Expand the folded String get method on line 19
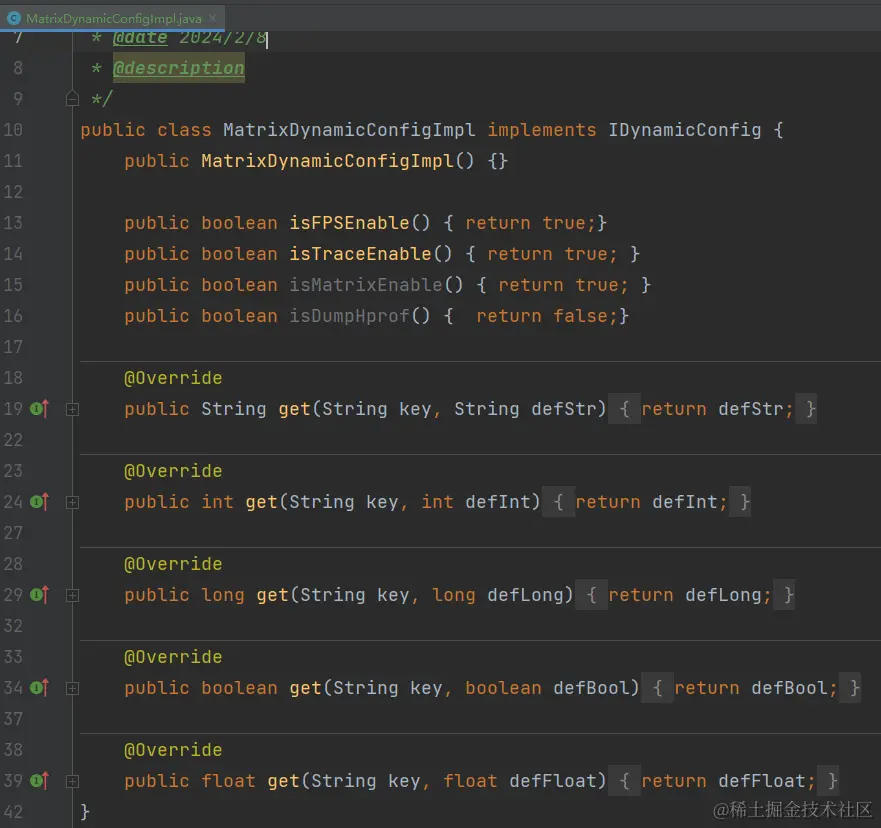 click(72, 410)
